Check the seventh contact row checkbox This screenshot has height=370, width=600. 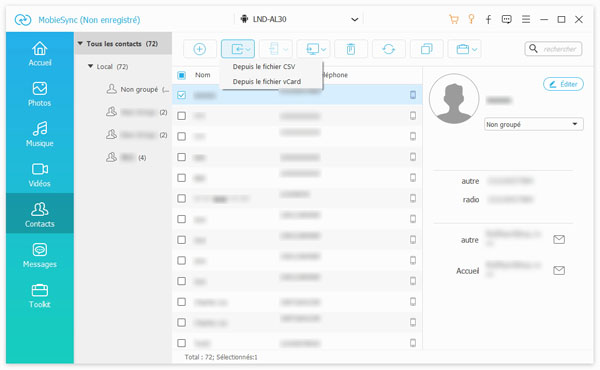pyautogui.click(x=181, y=219)
